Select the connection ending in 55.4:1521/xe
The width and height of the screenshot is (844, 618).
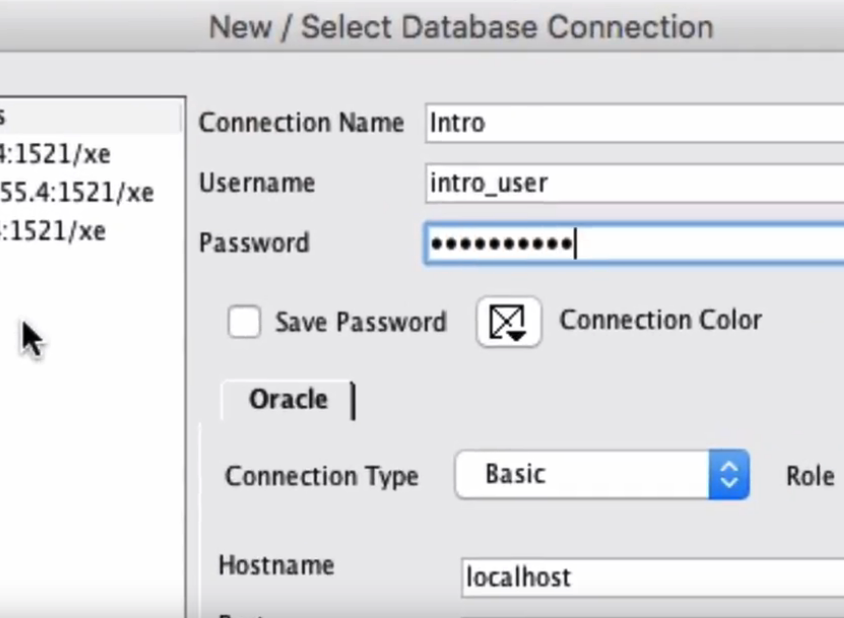(x=76, y=192)
